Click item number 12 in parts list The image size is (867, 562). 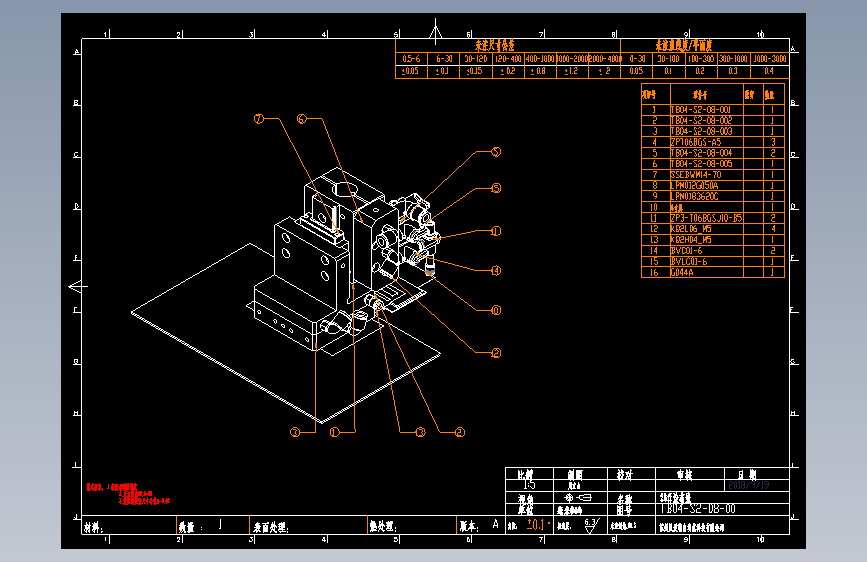click(654, 228)
